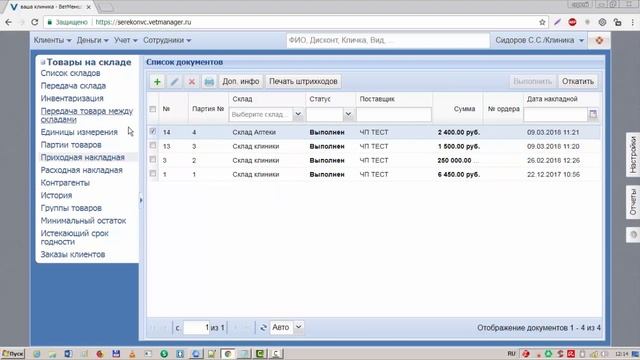Click the orange settings icon beside the user menu
Viewport: 640px width, 360px height.
tap(599, 40)
